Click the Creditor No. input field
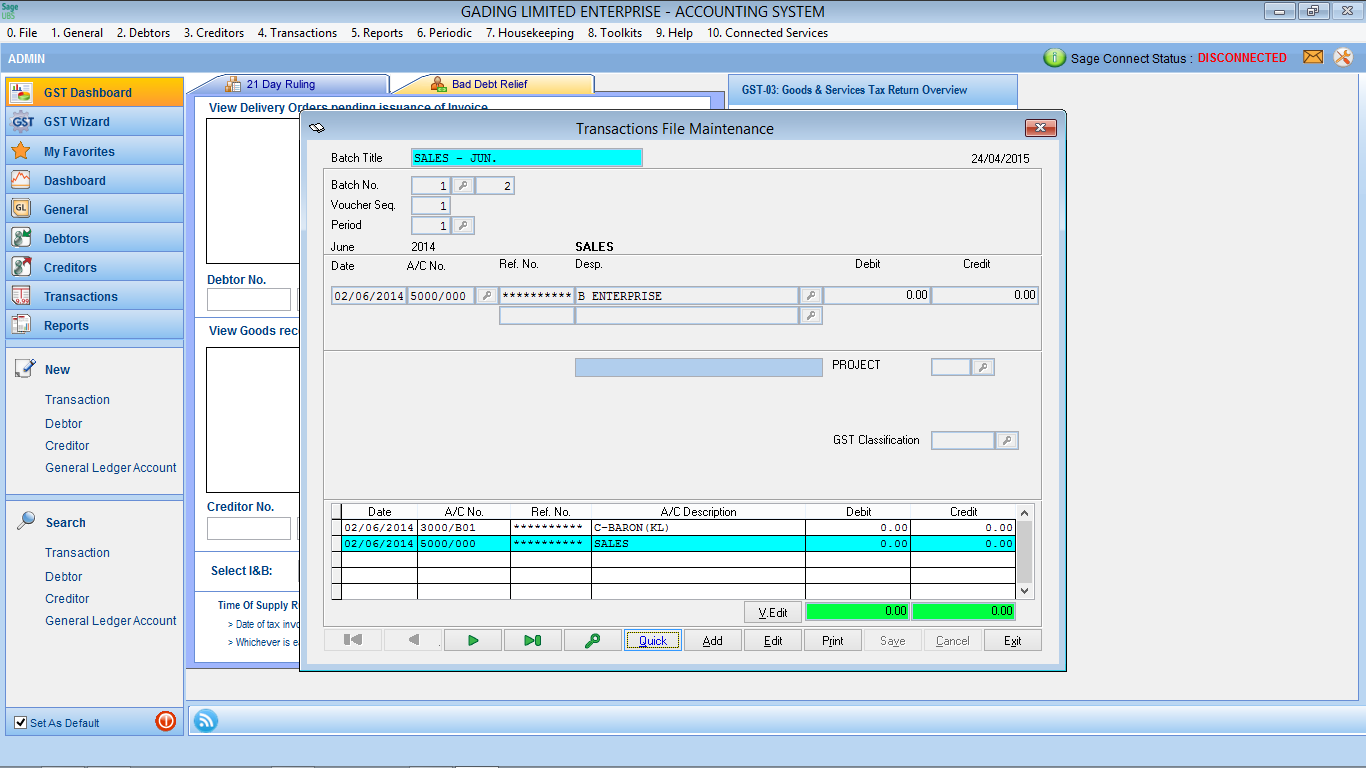The height and width of the screenshot is (768, 1366). pyautogui.click(x=249, y=528)
